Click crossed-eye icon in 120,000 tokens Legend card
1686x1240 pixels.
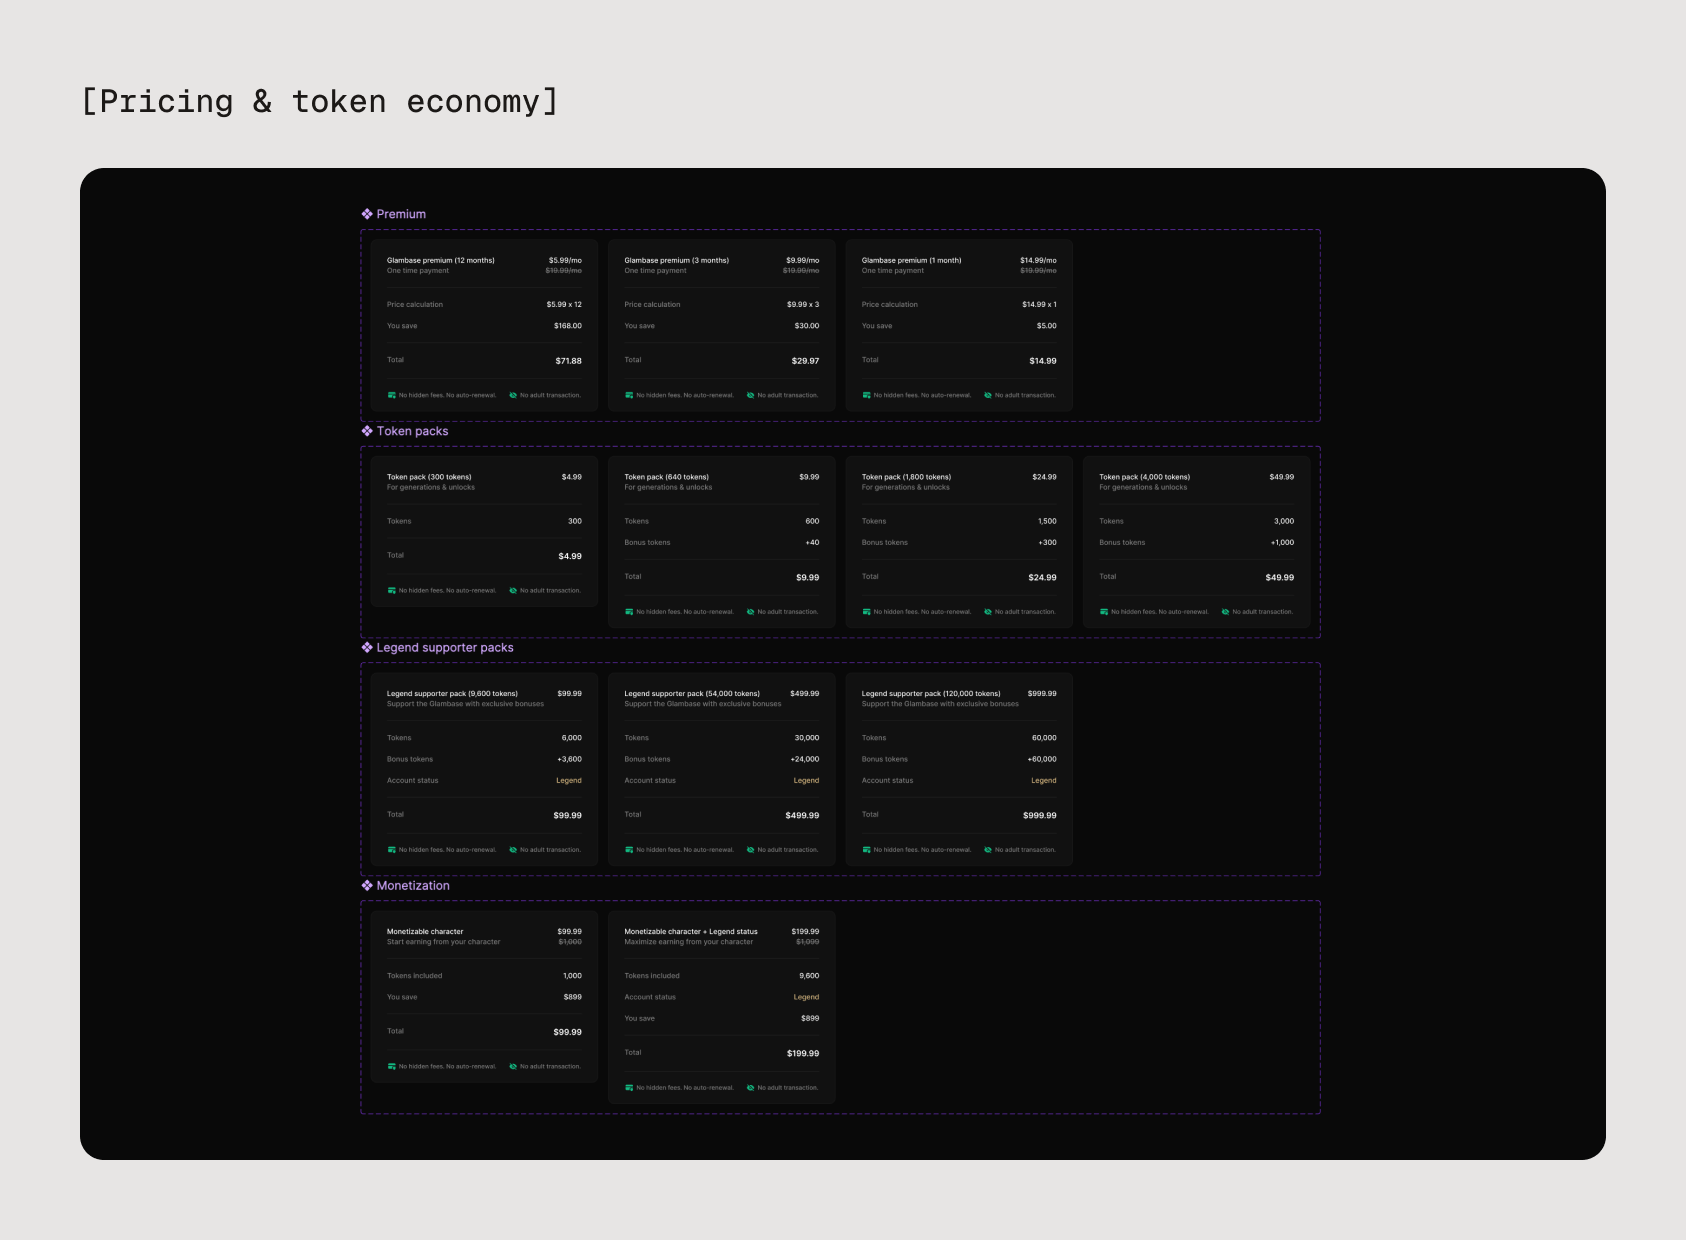click(x=988, y=850)
